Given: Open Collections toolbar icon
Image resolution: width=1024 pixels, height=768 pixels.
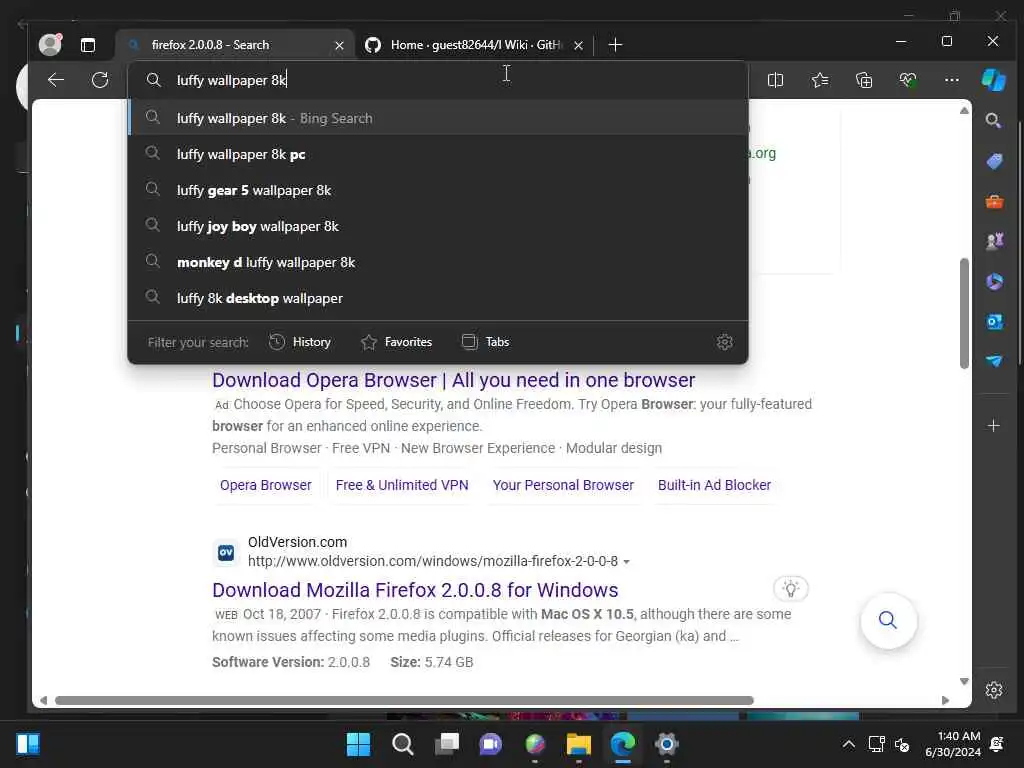Looking at the screenshot, I should pyautogui.click(x=864, y=80).
